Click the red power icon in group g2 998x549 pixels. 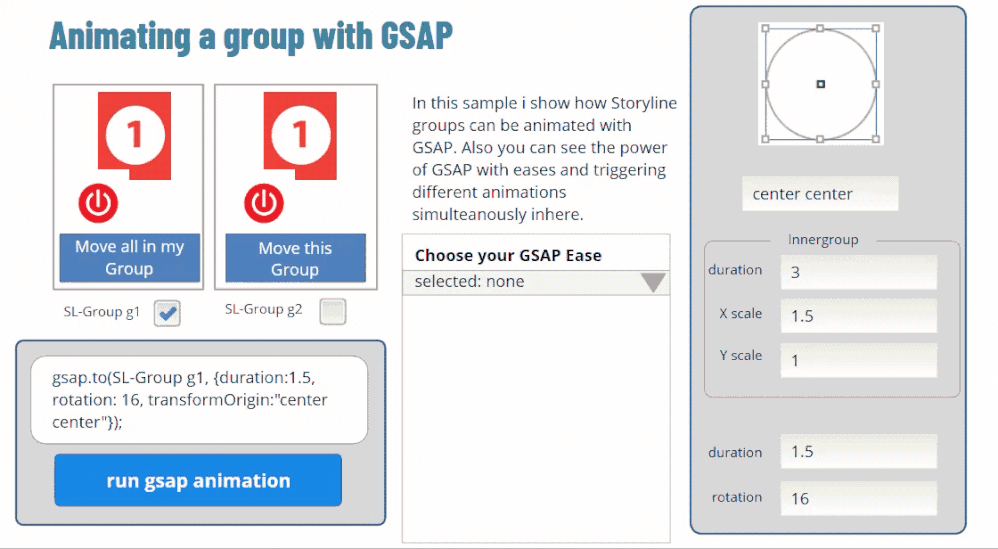click(264, 203)
